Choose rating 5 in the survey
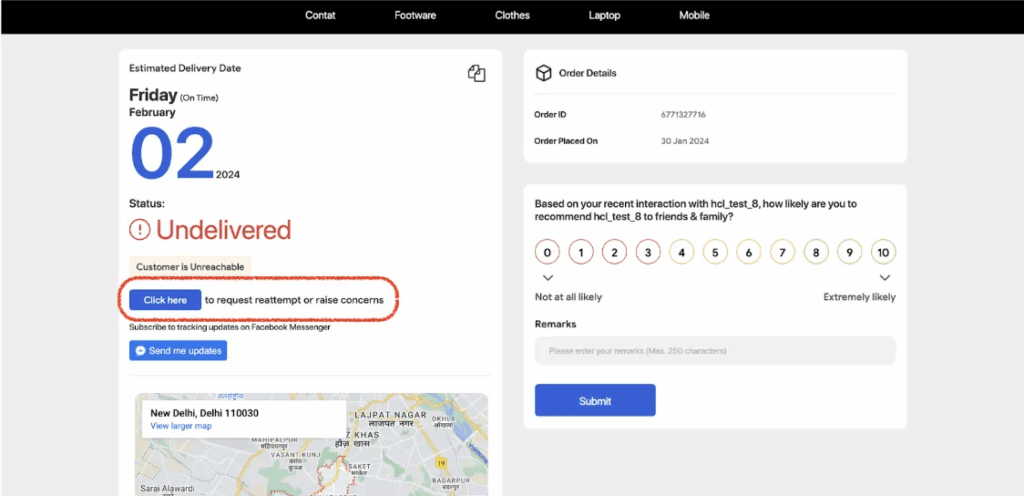Screen dimensions: 1024x496 (715, 252)
